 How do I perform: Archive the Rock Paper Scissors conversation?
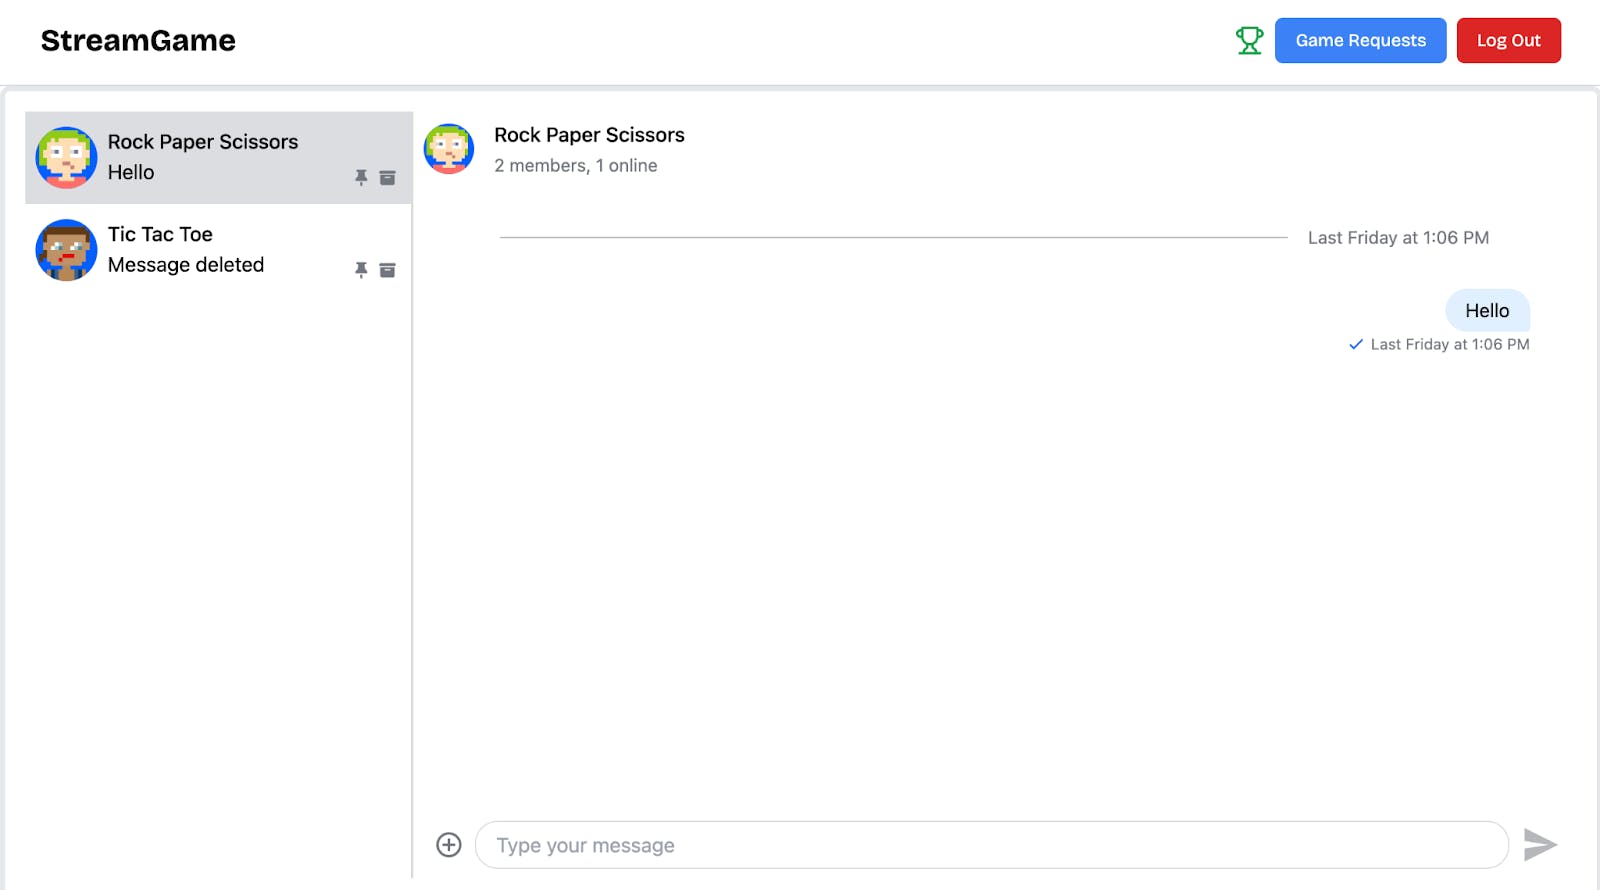coord(388,178)
